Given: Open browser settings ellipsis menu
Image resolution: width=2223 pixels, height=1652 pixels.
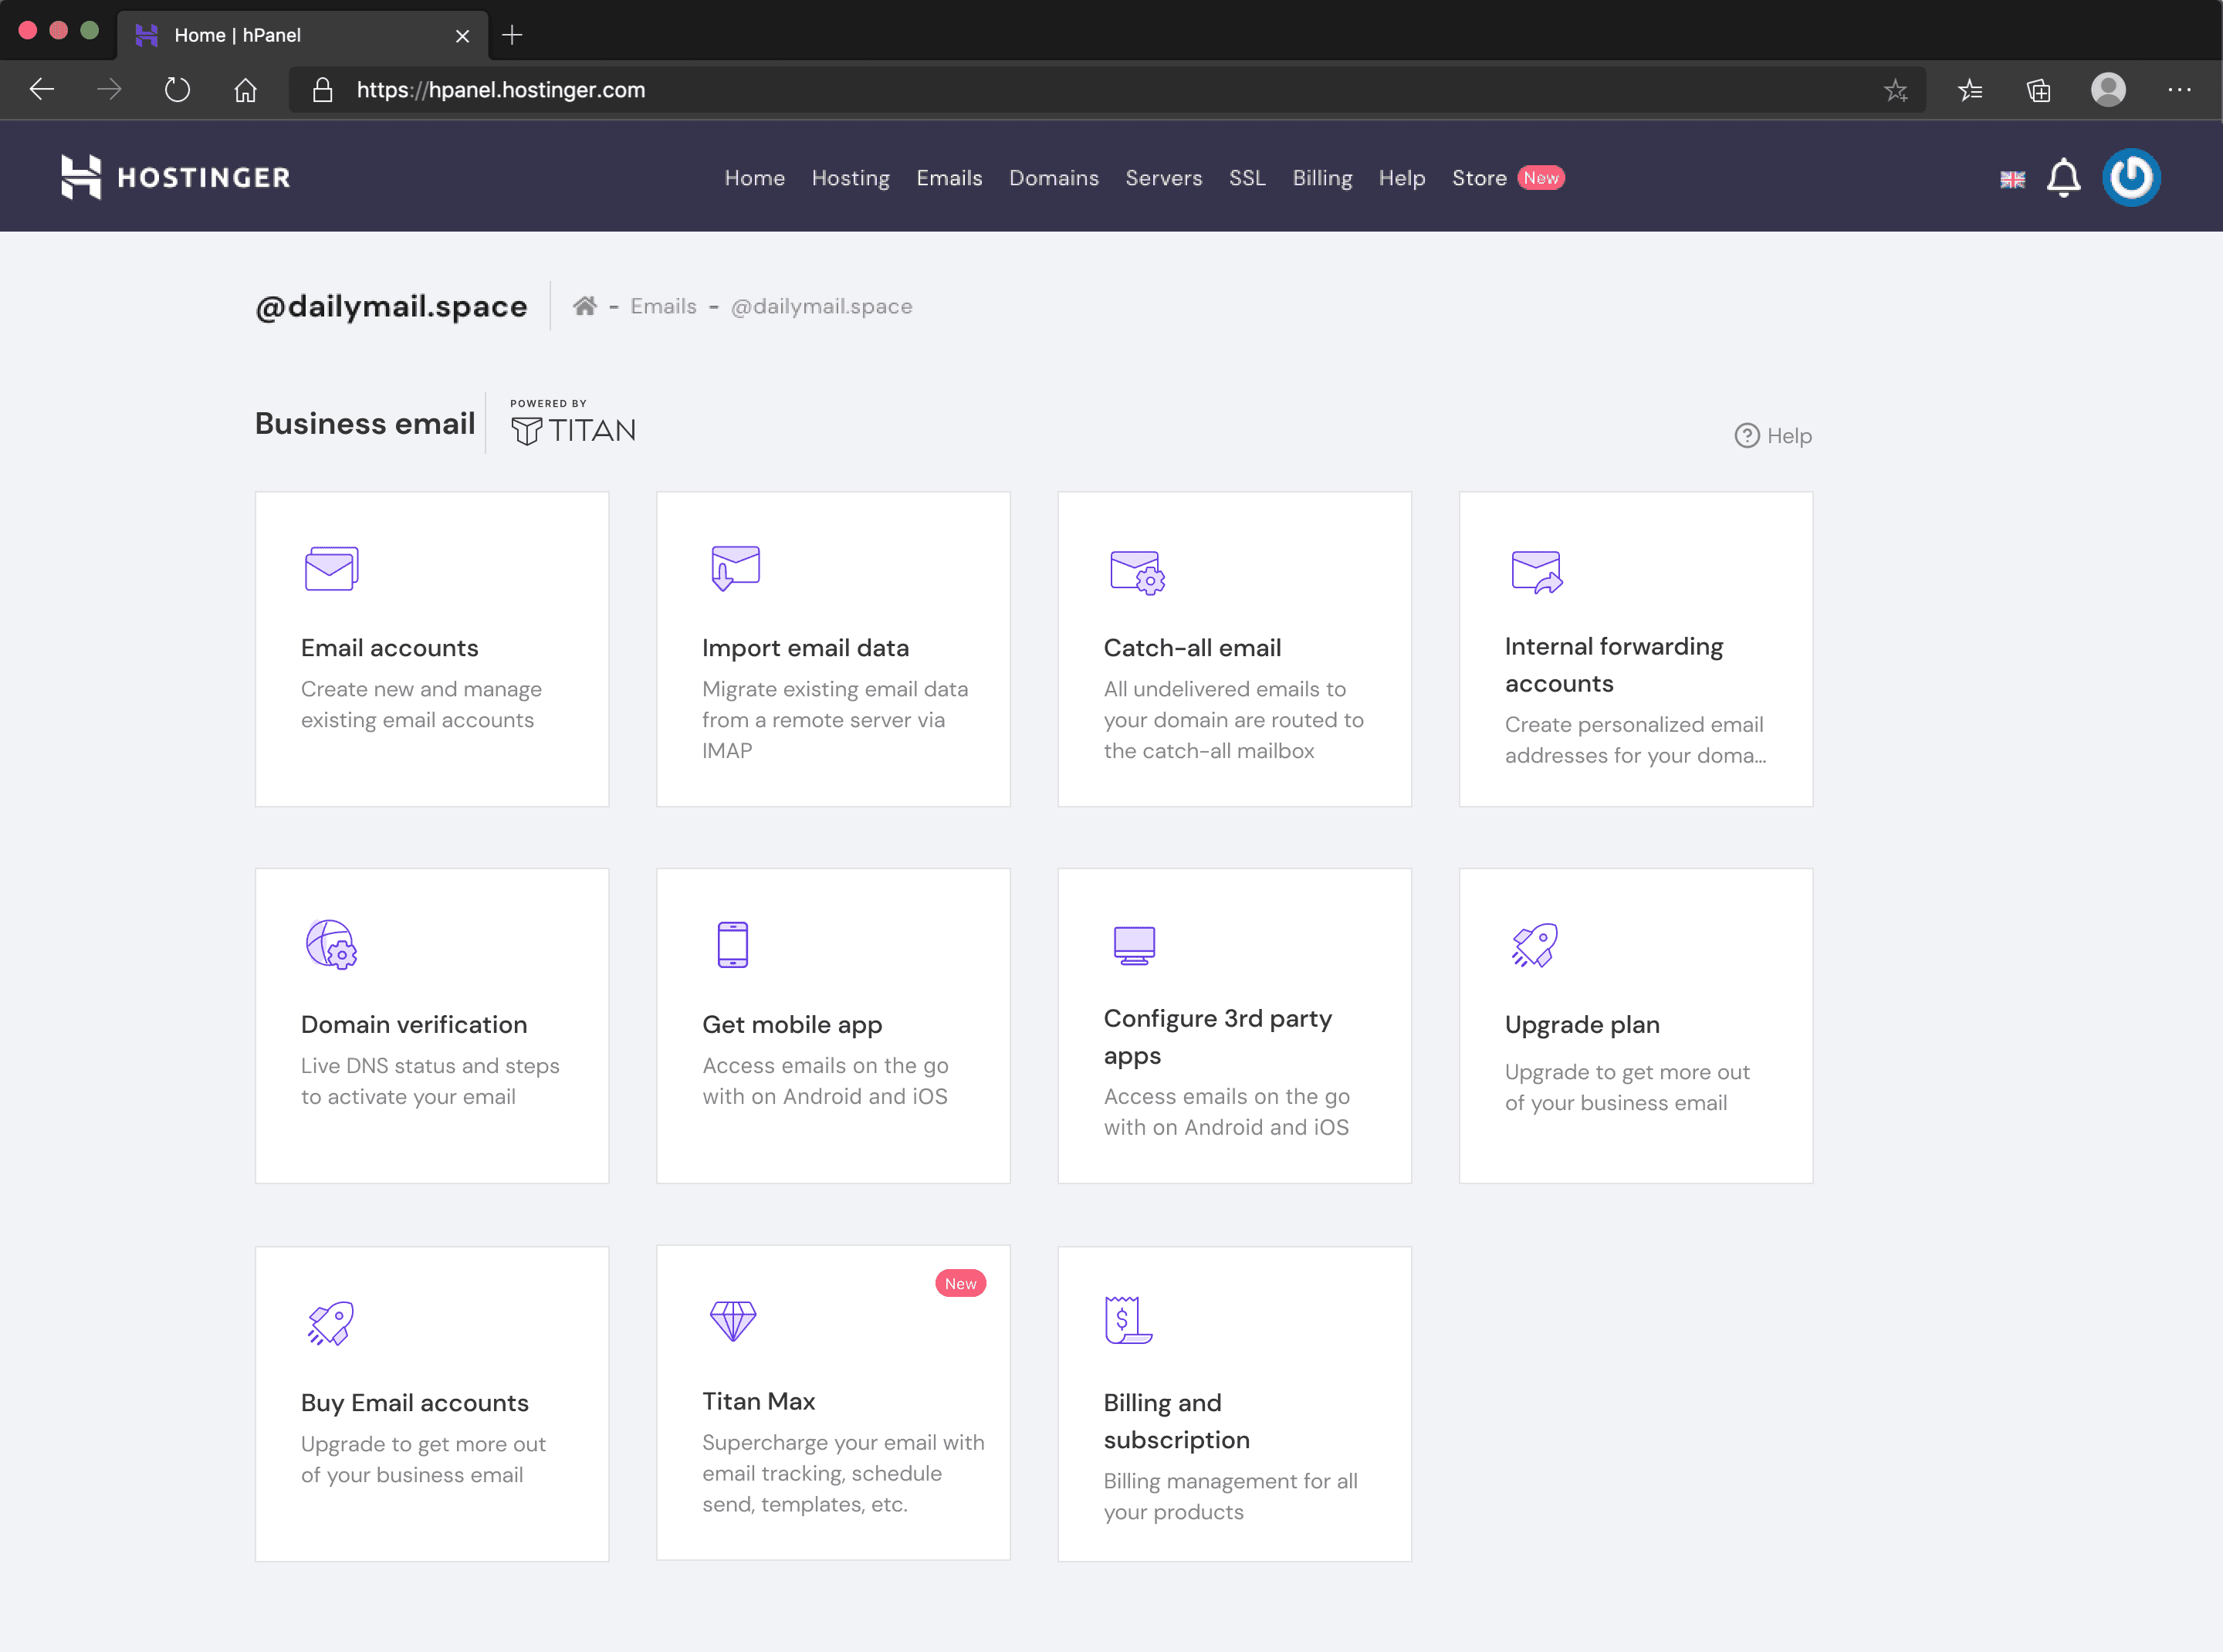Looking at the screenshot, I should [x=2179, y=90].
